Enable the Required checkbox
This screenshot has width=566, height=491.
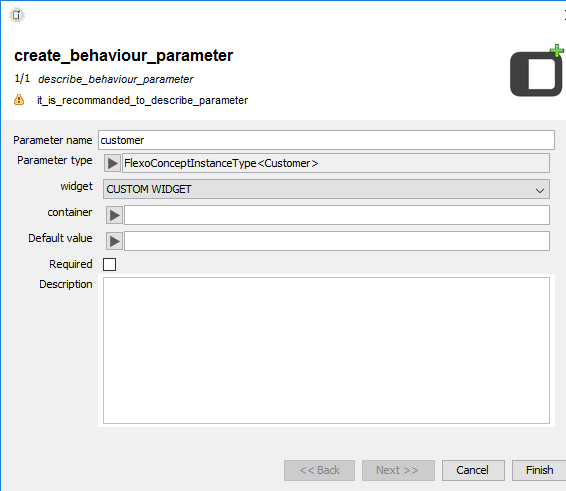[109, 264]
